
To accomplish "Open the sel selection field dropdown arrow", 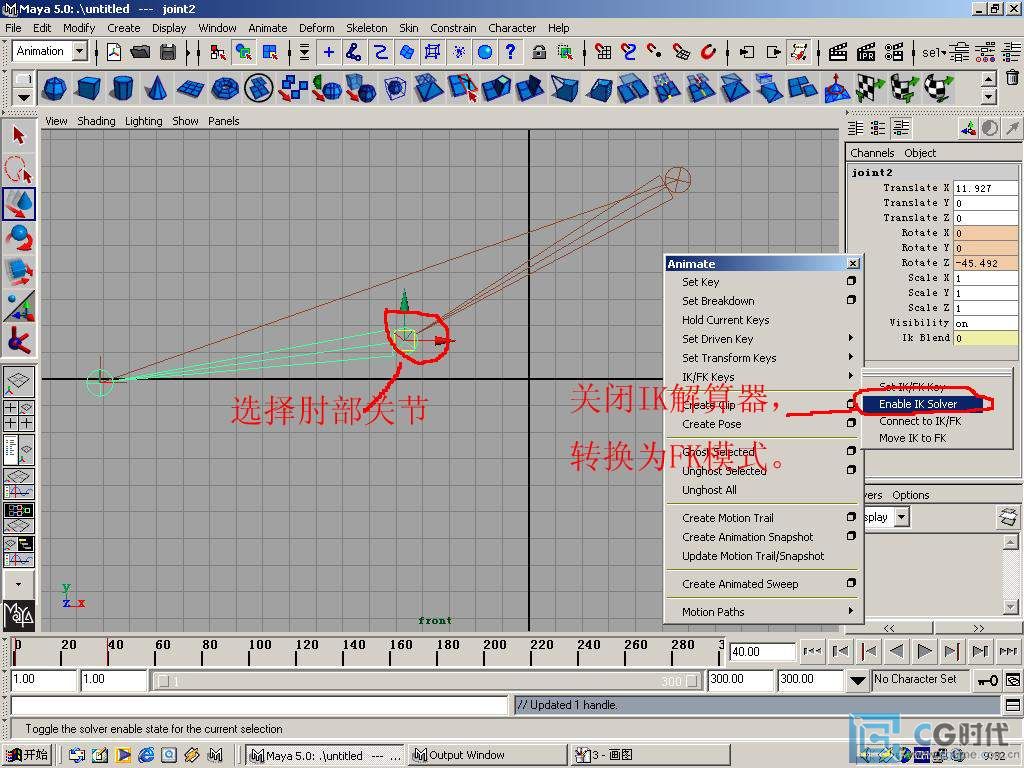I will 943,52.
